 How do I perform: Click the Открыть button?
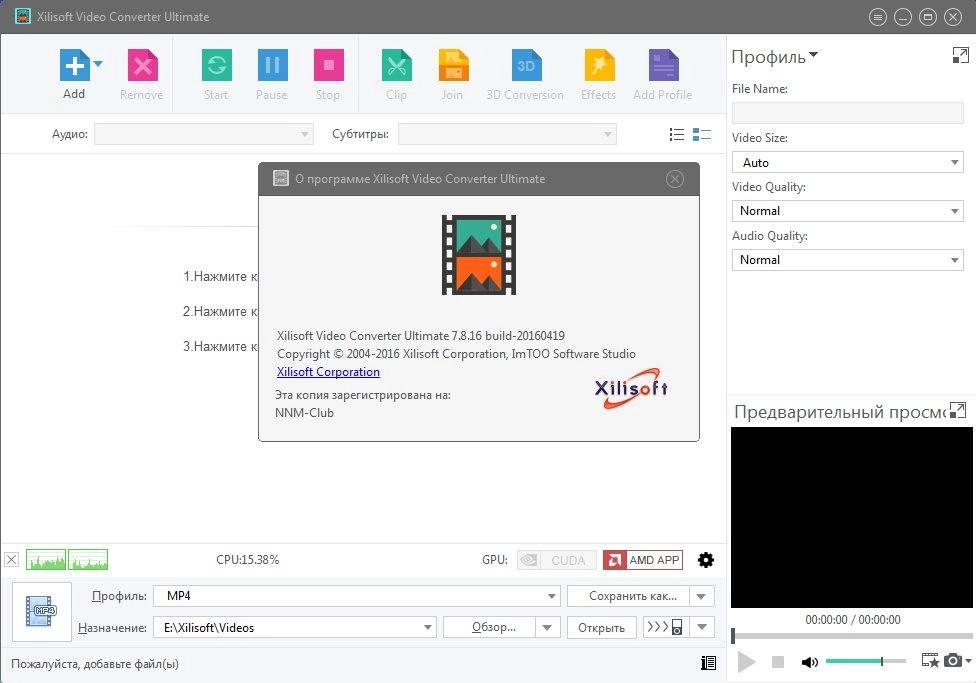coord(601,628)
